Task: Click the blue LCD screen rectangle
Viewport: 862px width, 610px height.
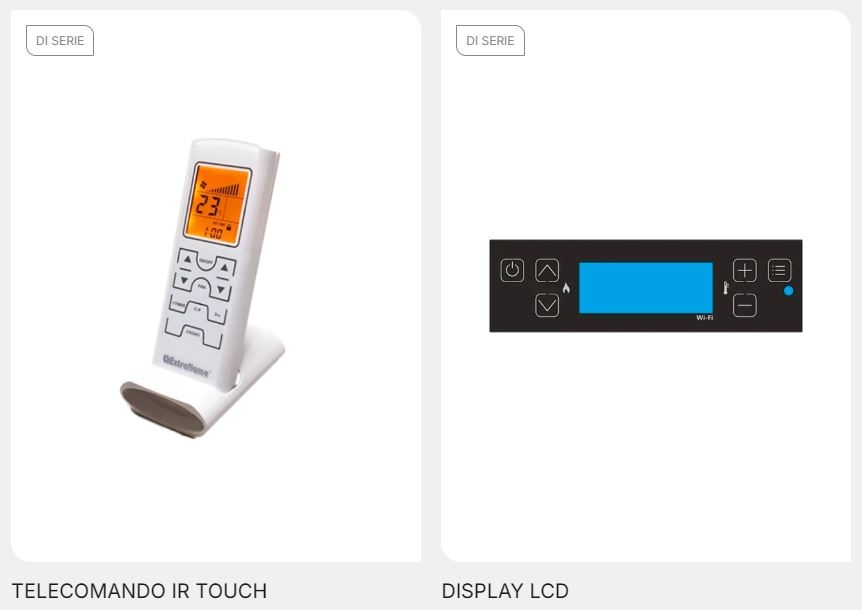Action: (646, 288)
